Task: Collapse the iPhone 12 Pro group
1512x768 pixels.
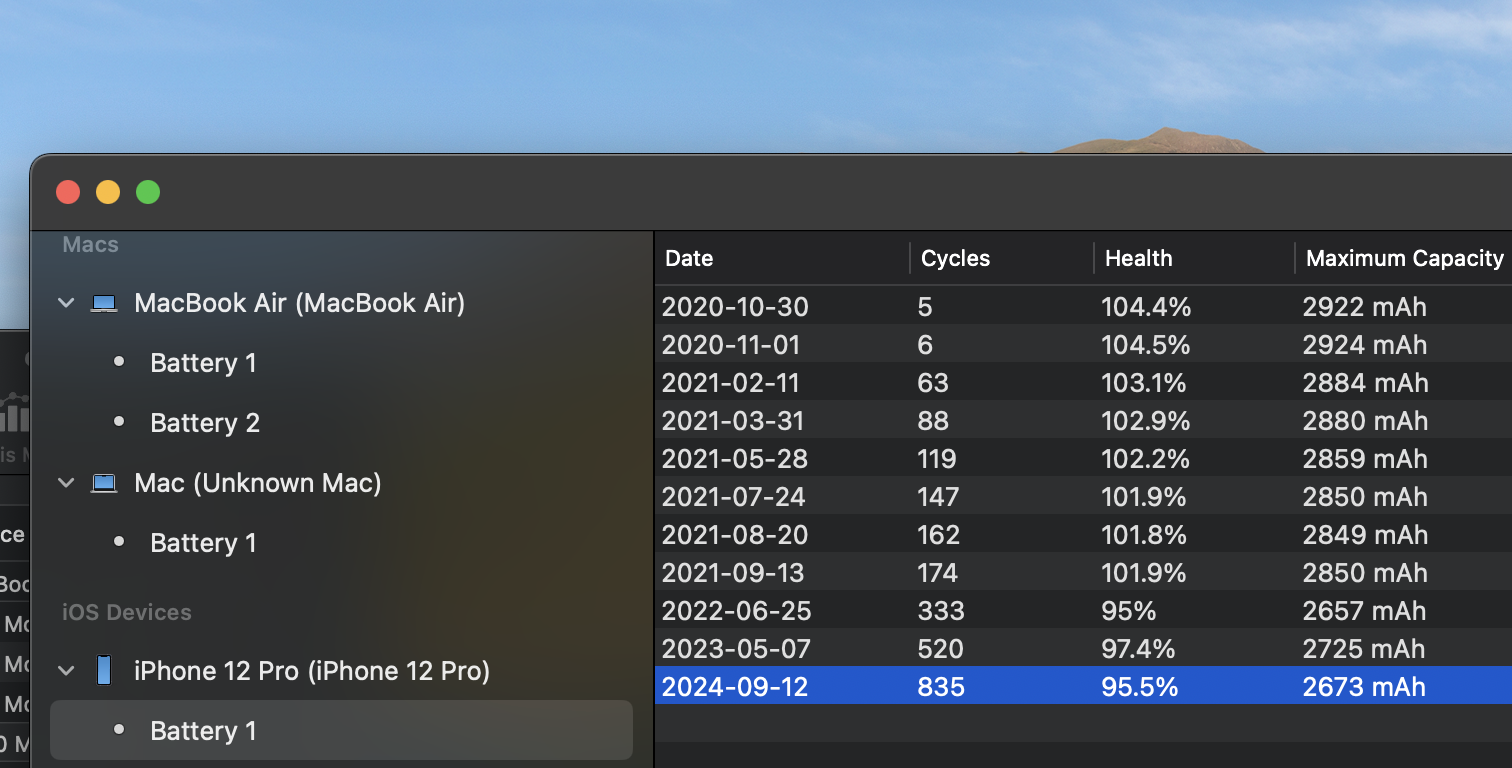Action: 66,670
